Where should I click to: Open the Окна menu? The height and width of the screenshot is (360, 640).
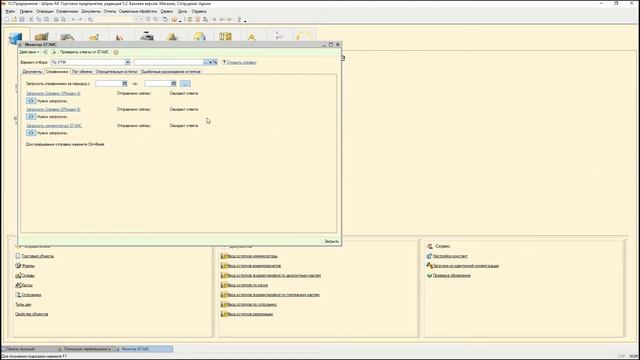click(x=182, y=11)
